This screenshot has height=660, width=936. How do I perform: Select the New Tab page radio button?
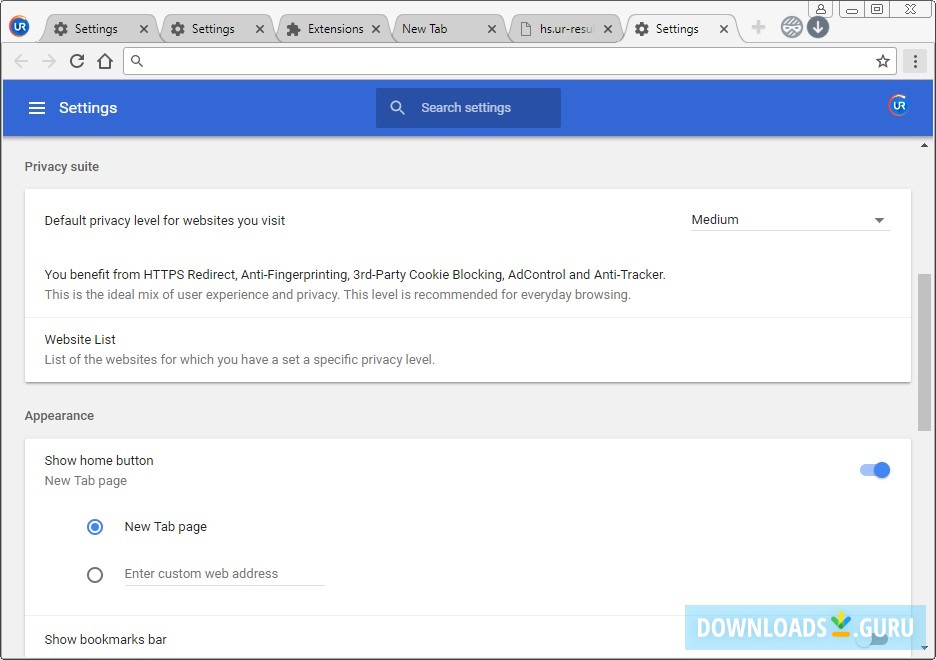coord(95,527)
